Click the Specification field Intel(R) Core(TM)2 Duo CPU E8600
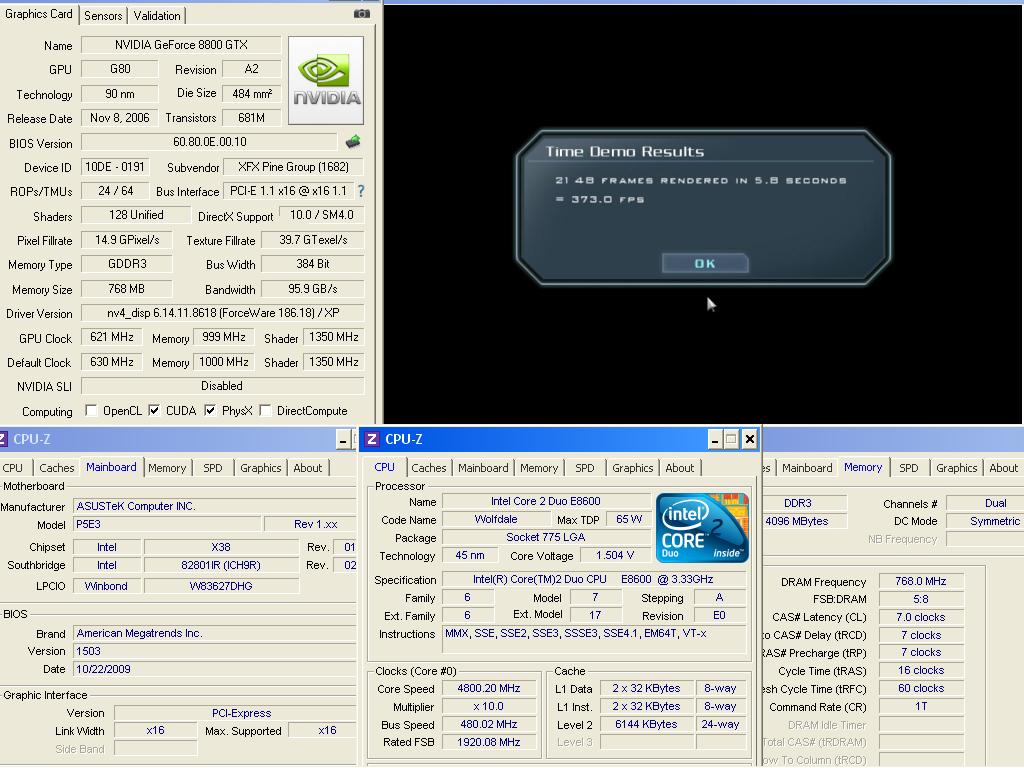The width and height of the screenshot is (1024, 768). [x=594, y=579]
